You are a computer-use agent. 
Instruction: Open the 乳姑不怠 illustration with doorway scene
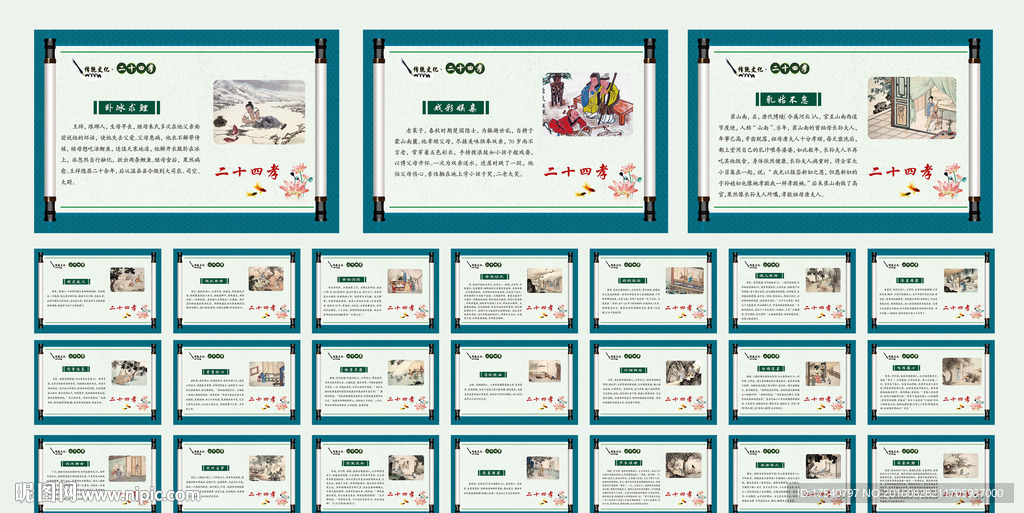pyautogui.click(x=912, y=108)
